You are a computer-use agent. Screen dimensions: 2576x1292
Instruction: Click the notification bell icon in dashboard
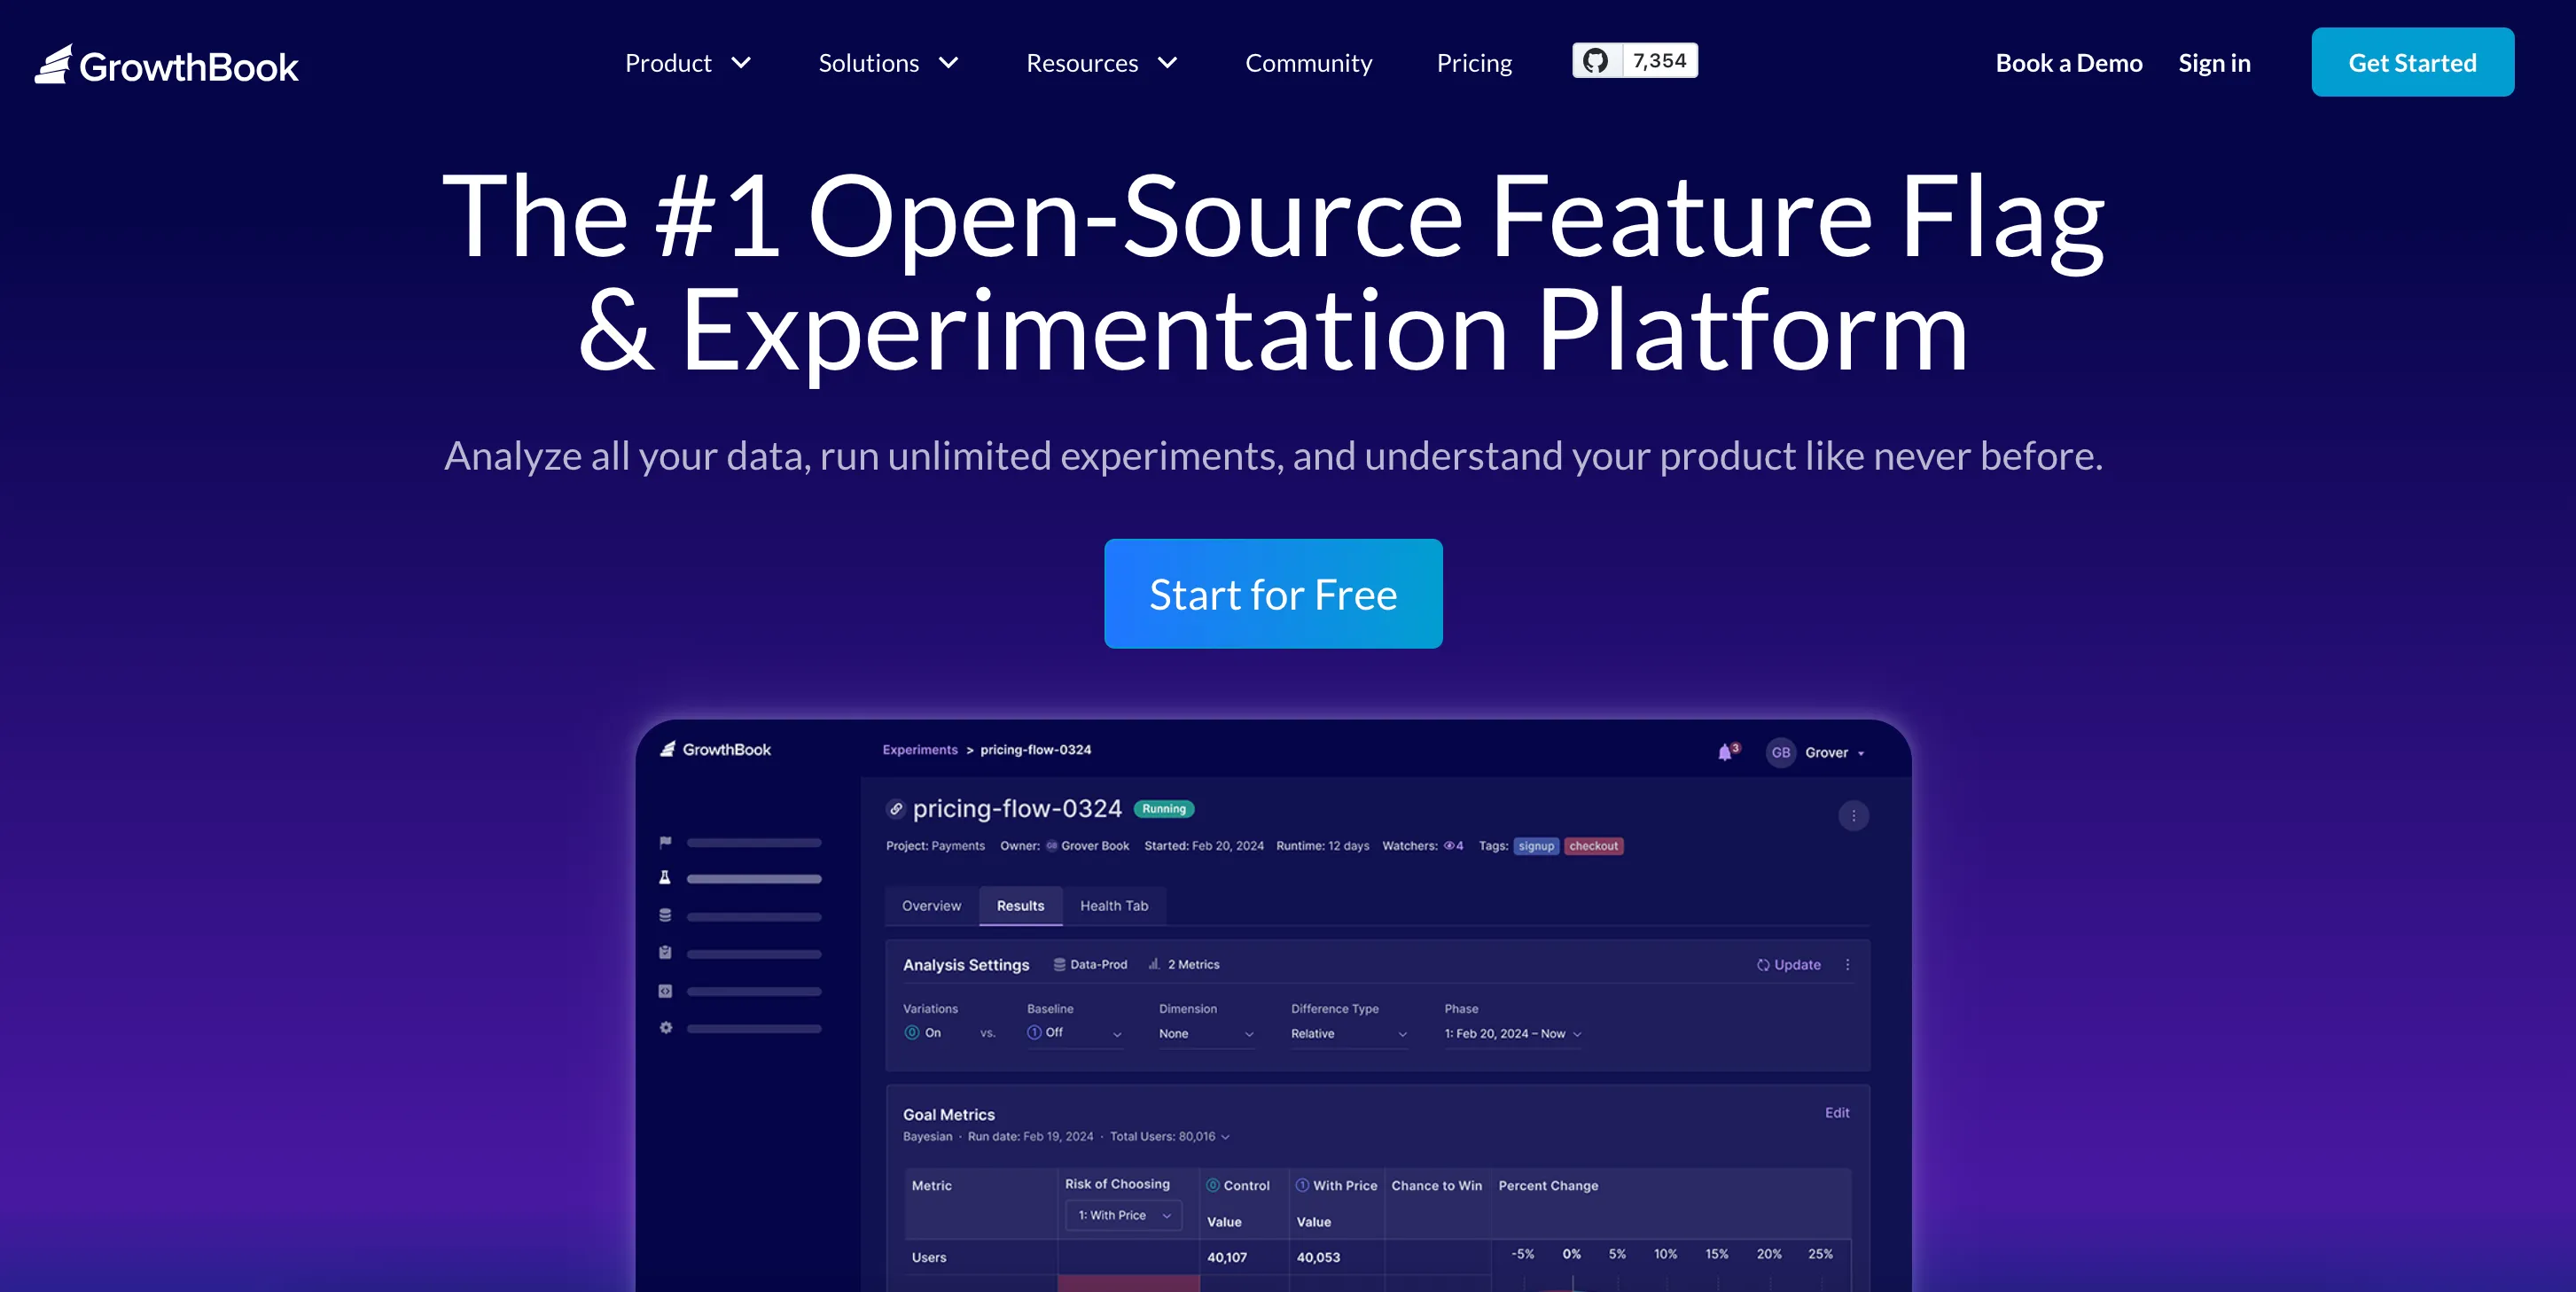point(1726,752)
